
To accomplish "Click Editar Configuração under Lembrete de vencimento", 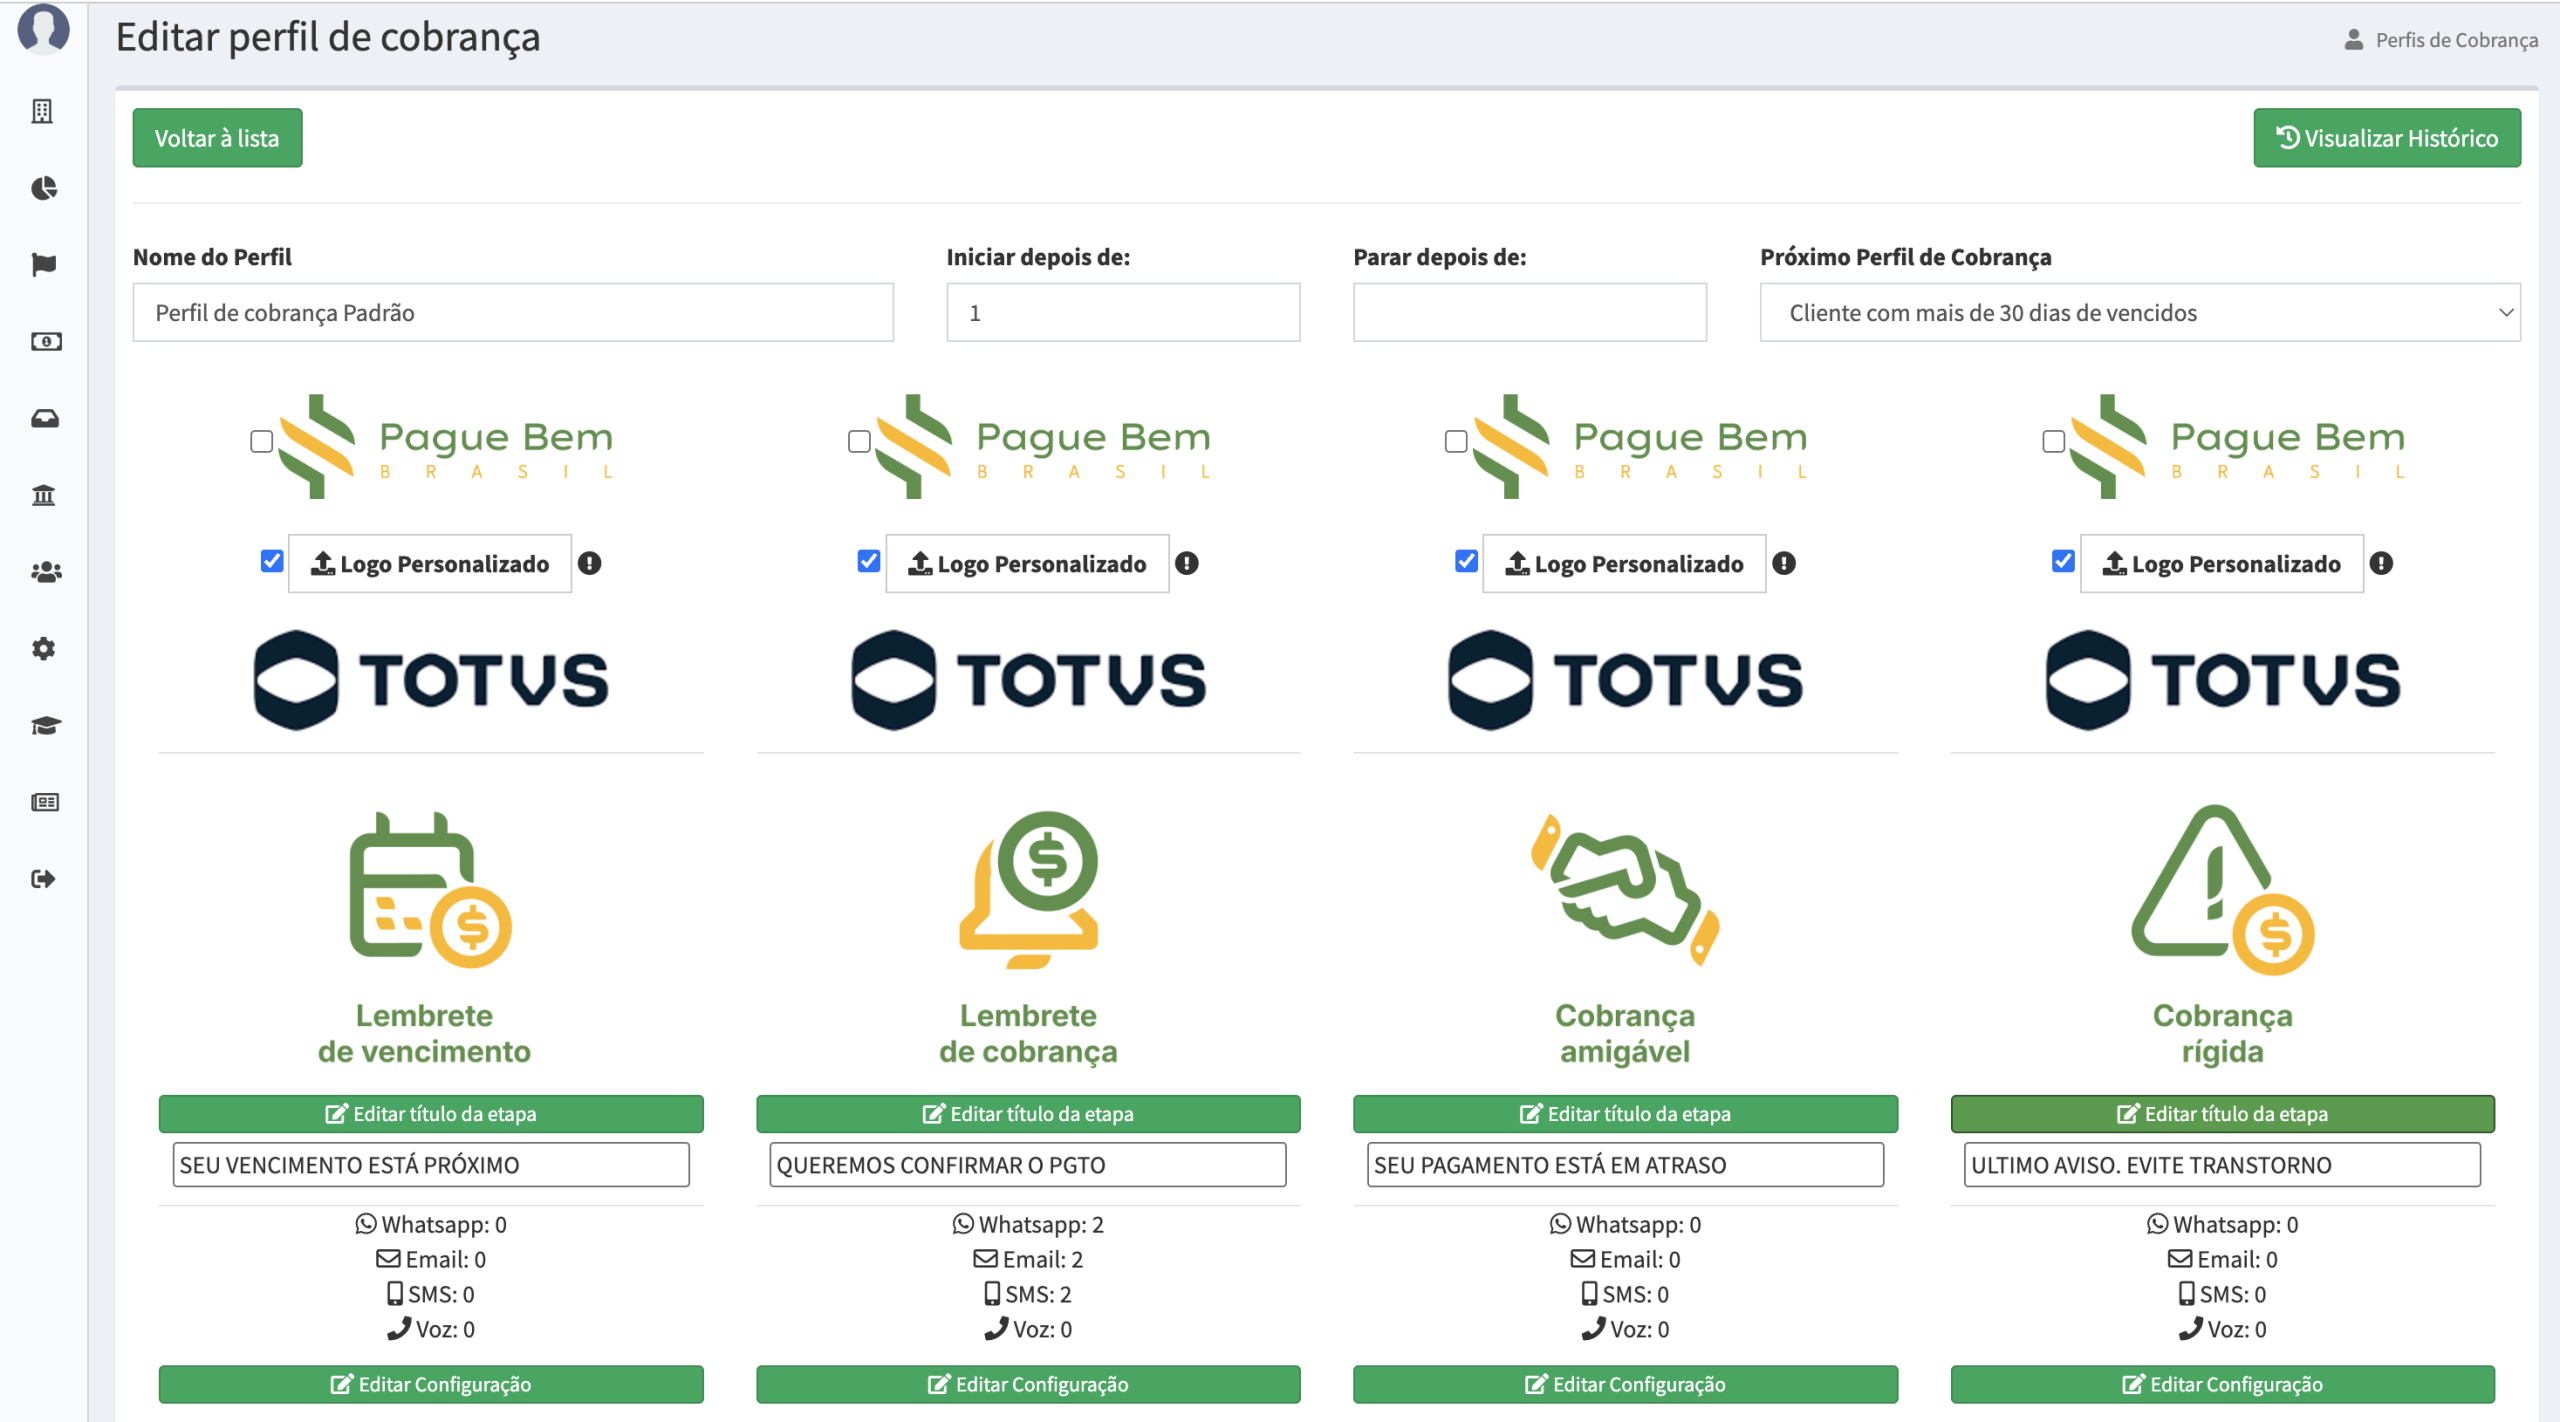I will [x=431, y=1384].
